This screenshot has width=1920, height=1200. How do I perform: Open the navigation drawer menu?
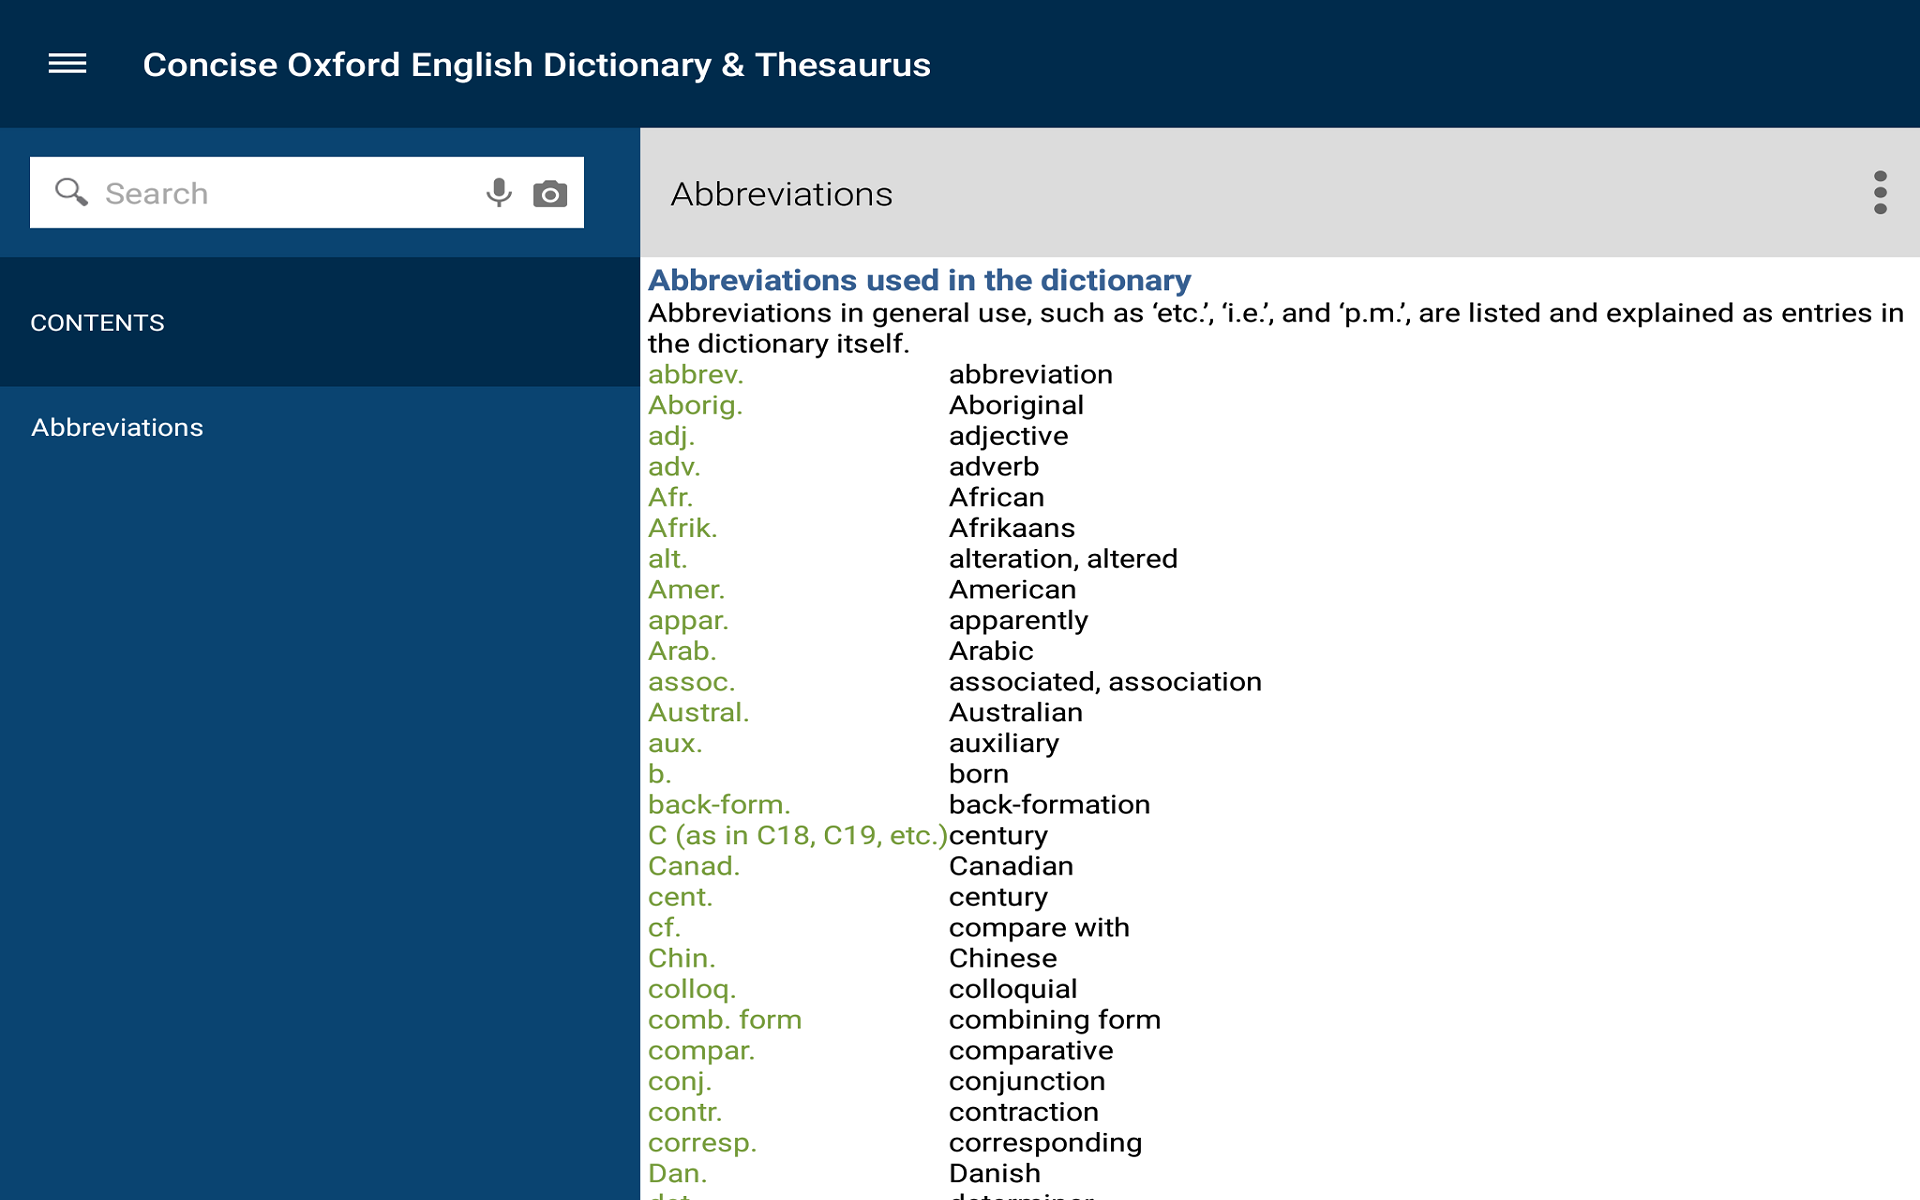[66, 63]
